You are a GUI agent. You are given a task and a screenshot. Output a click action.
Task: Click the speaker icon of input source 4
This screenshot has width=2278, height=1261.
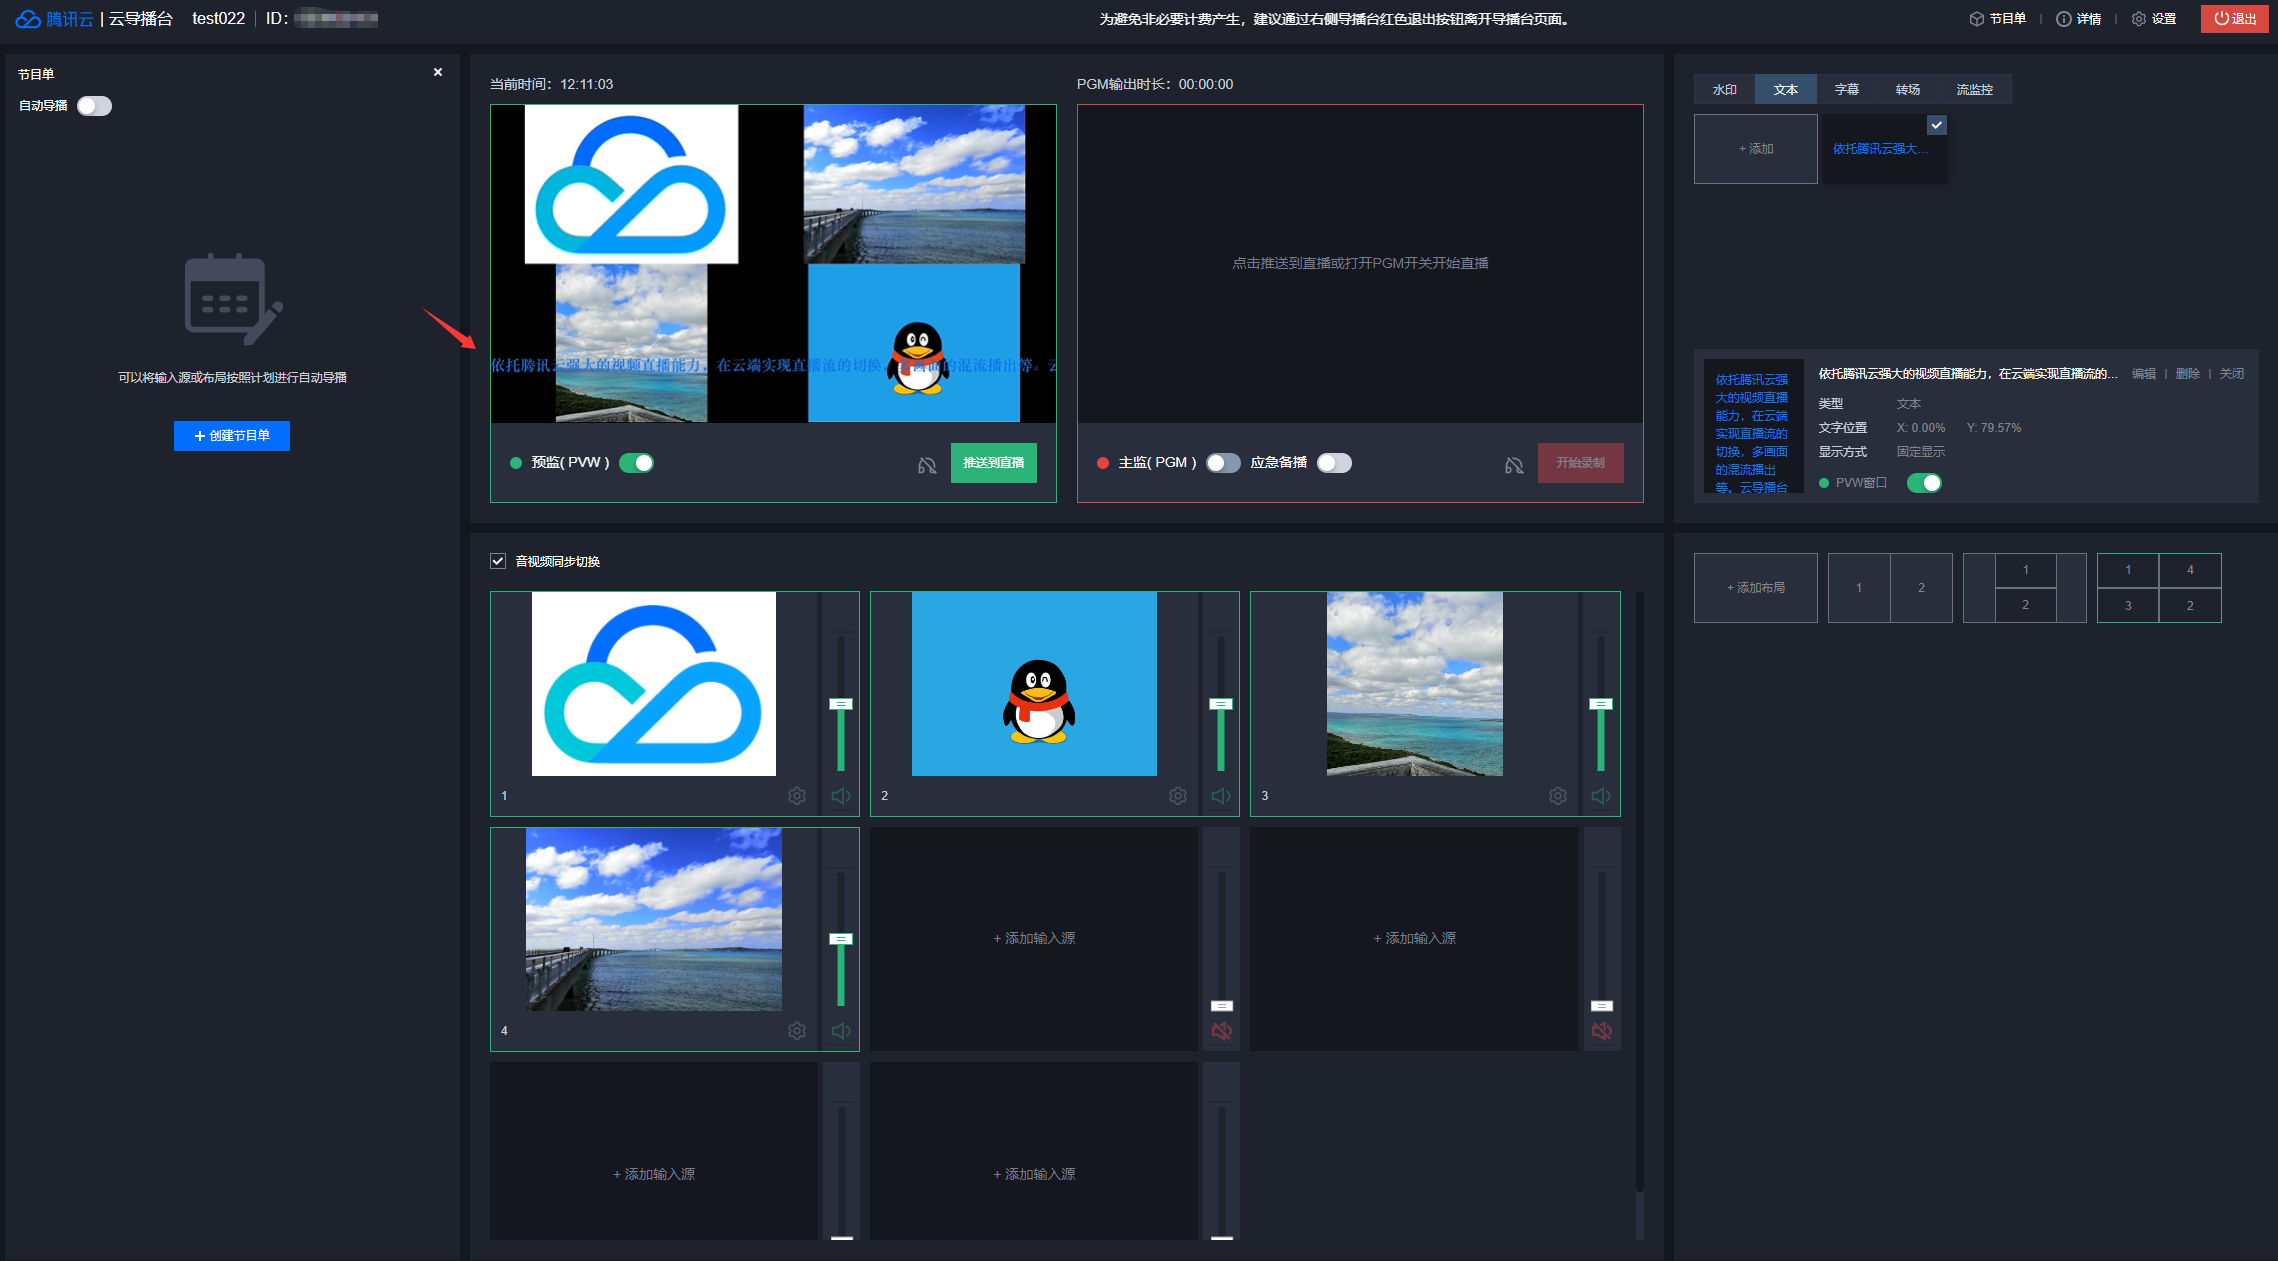click(840, 1031)
